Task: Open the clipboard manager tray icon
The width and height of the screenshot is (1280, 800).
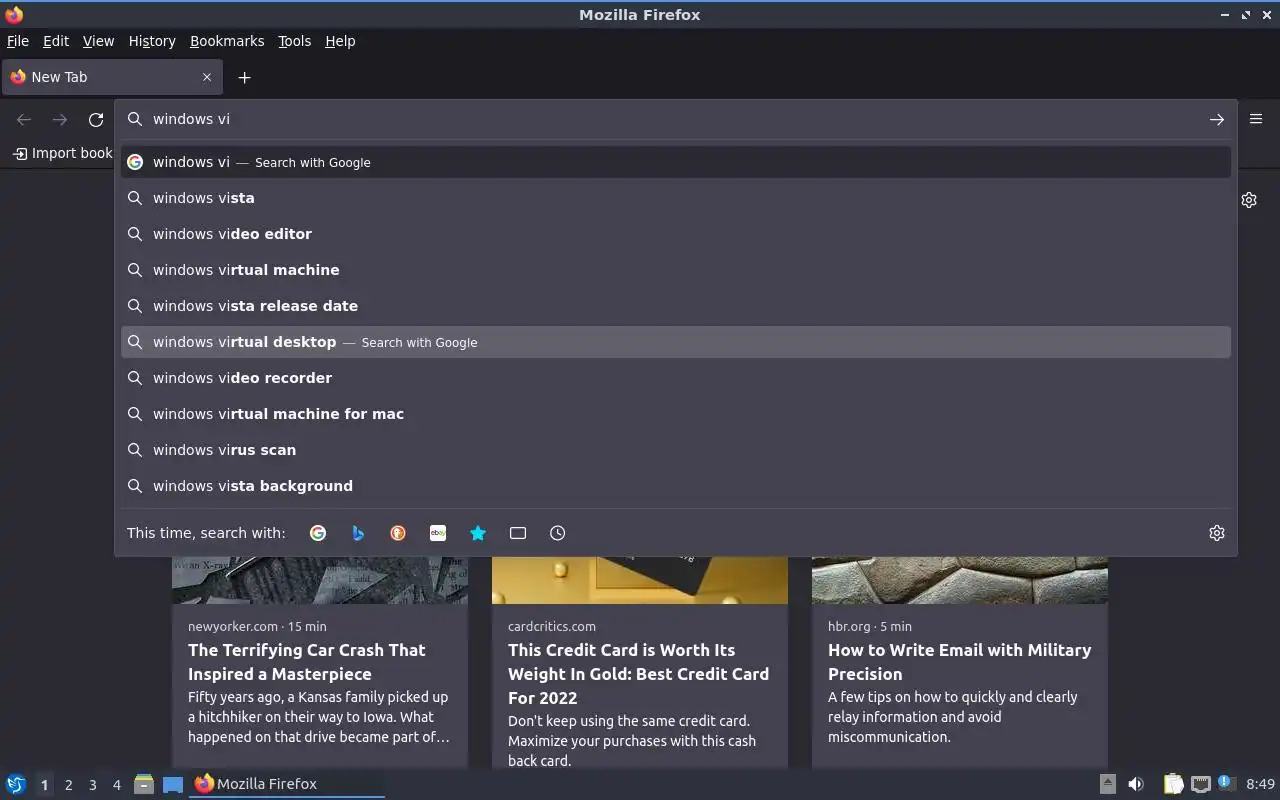Action: point(1173,784)
